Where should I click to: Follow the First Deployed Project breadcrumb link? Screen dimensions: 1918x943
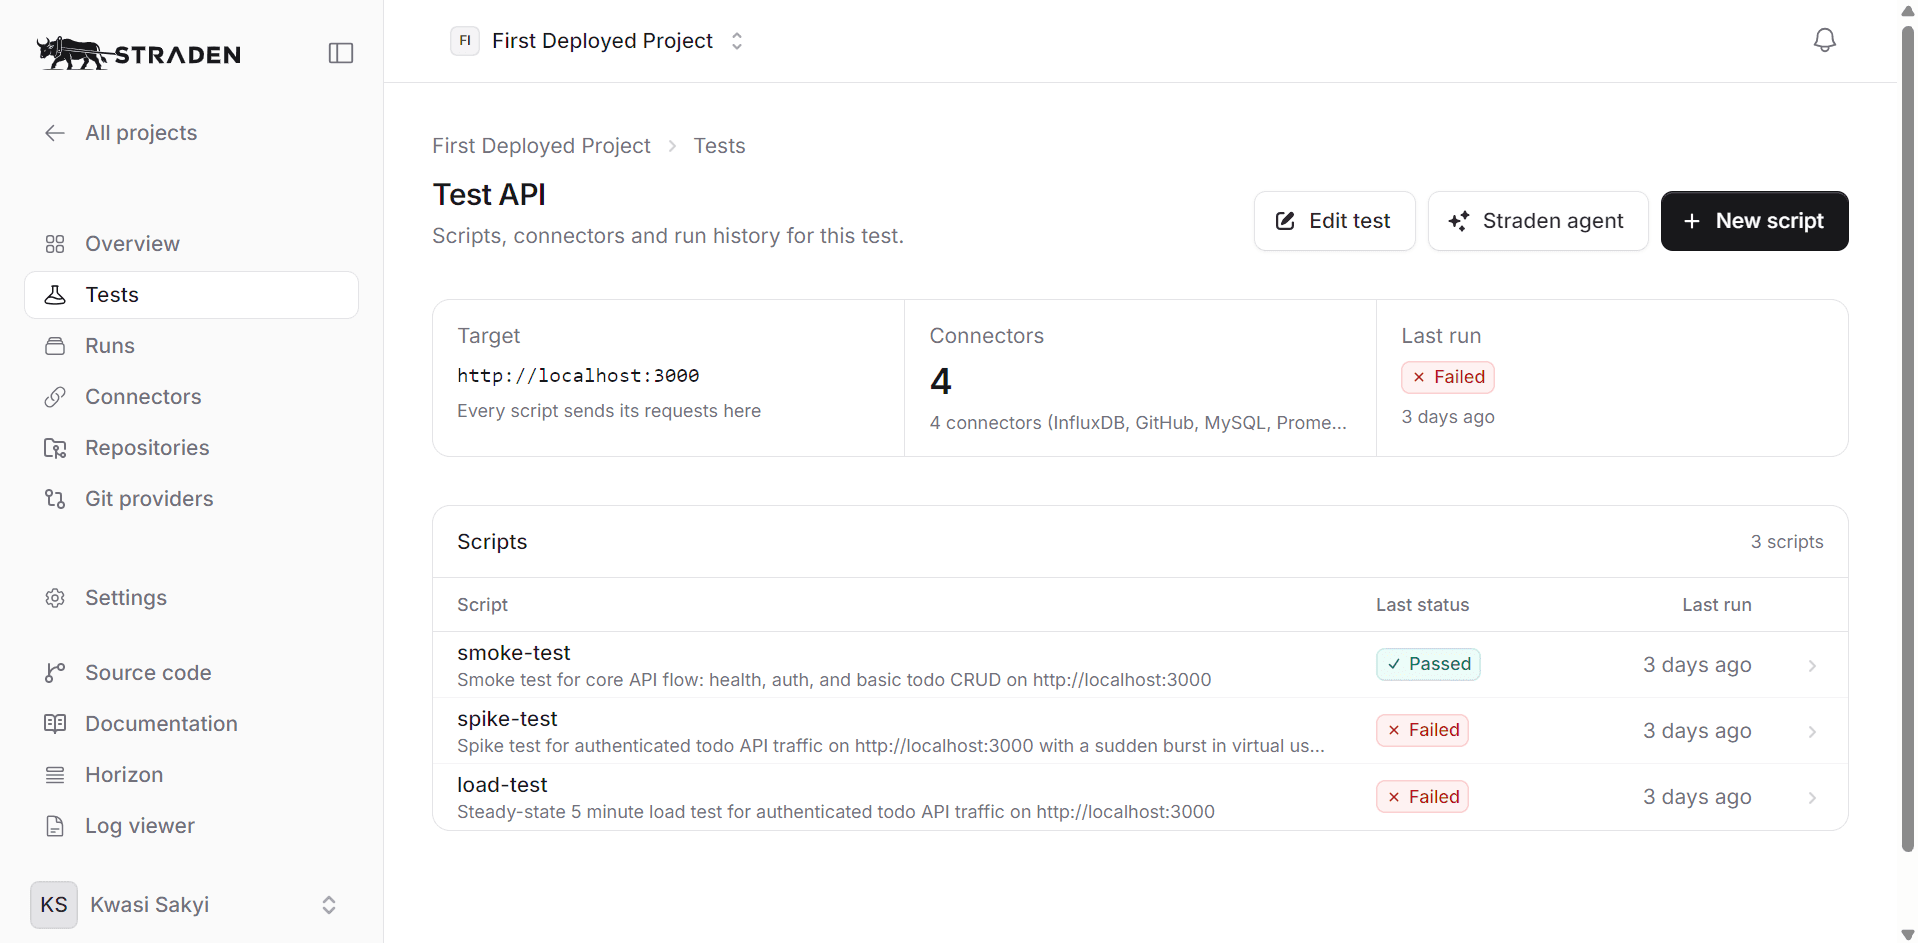pos(541,146)
